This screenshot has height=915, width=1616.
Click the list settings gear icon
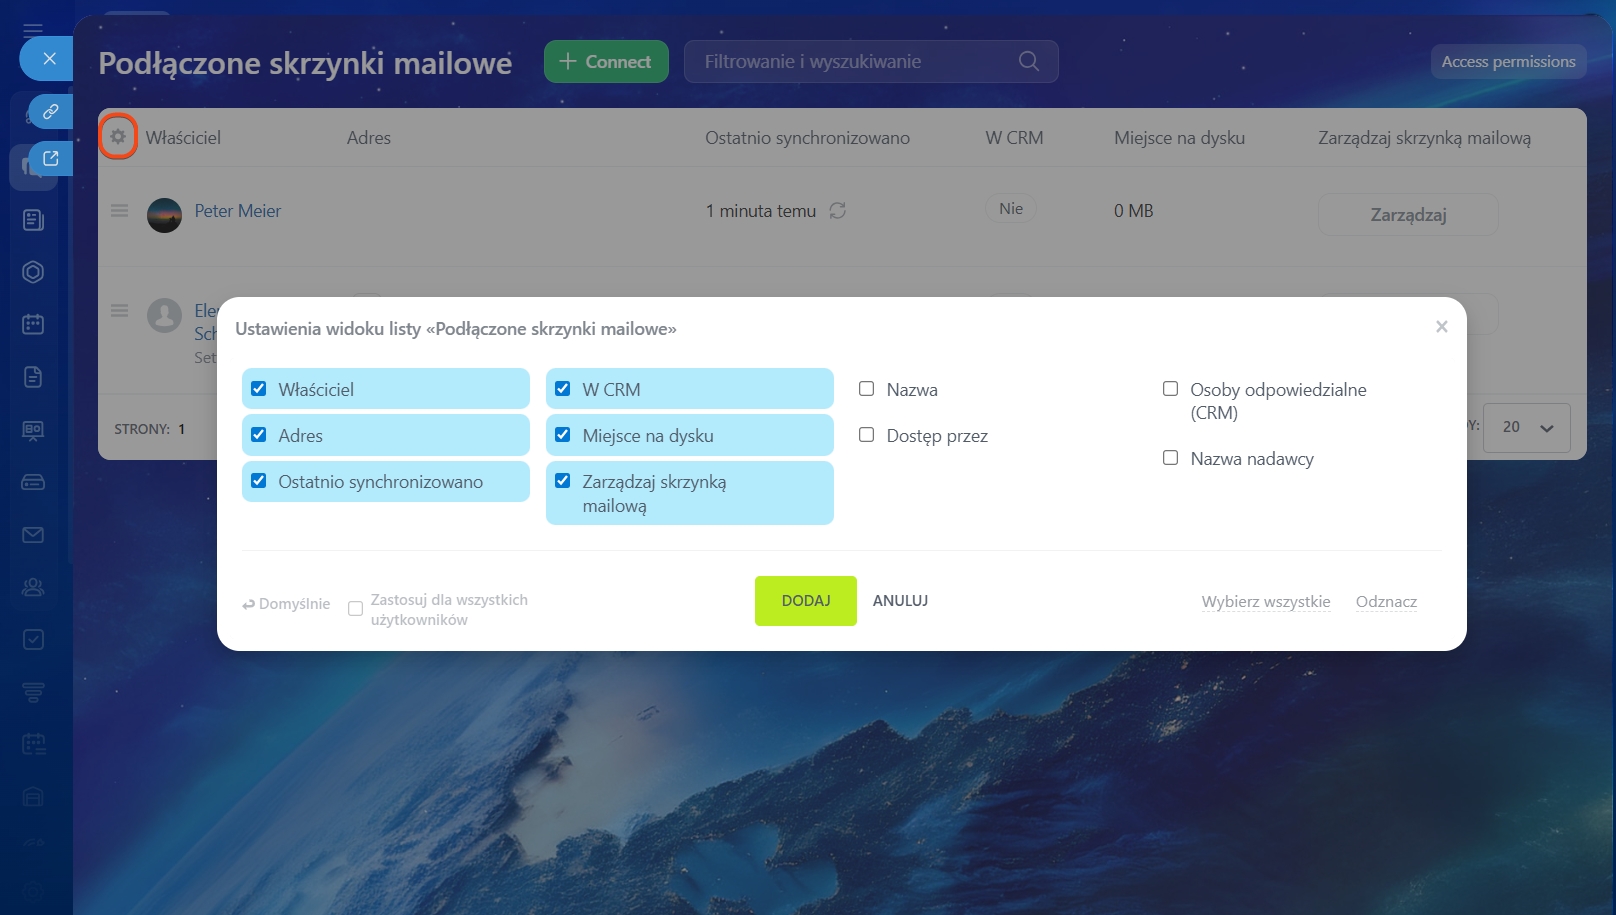click(x=118, y=137)
